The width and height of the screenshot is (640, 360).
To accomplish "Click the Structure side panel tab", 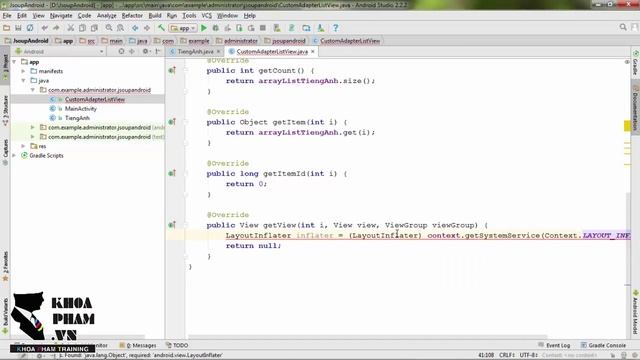I will [5, 111].
